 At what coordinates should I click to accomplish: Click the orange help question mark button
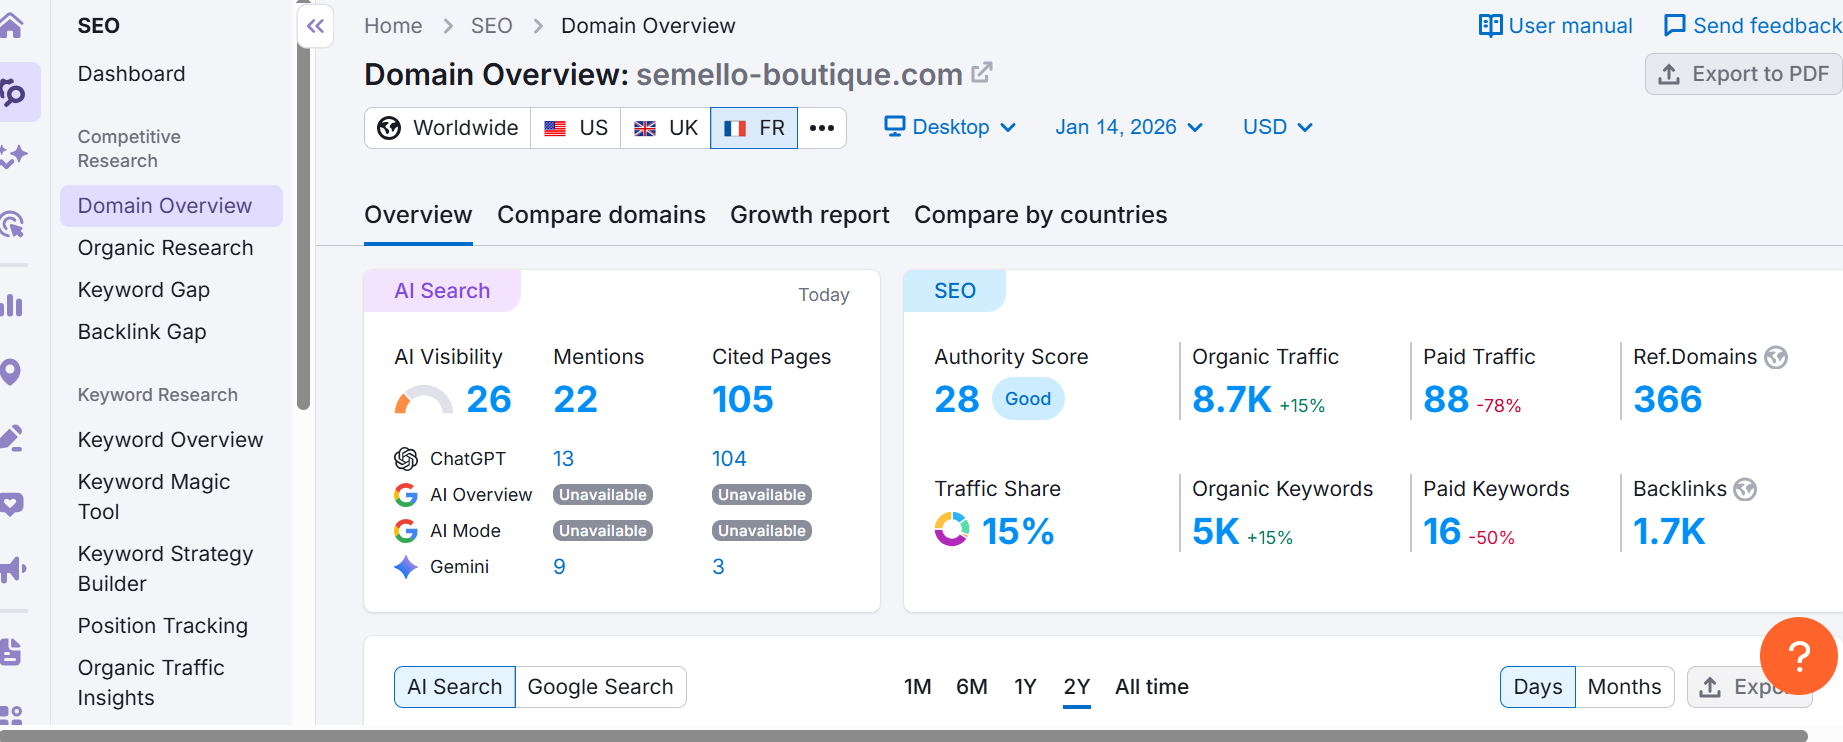pyautogui.click(x=1798, y=656)
